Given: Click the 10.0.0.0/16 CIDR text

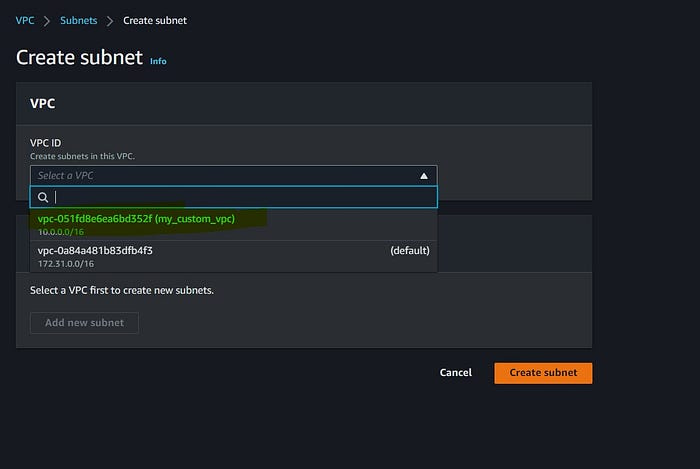Looking at the screenshot, I should (61, 232).
